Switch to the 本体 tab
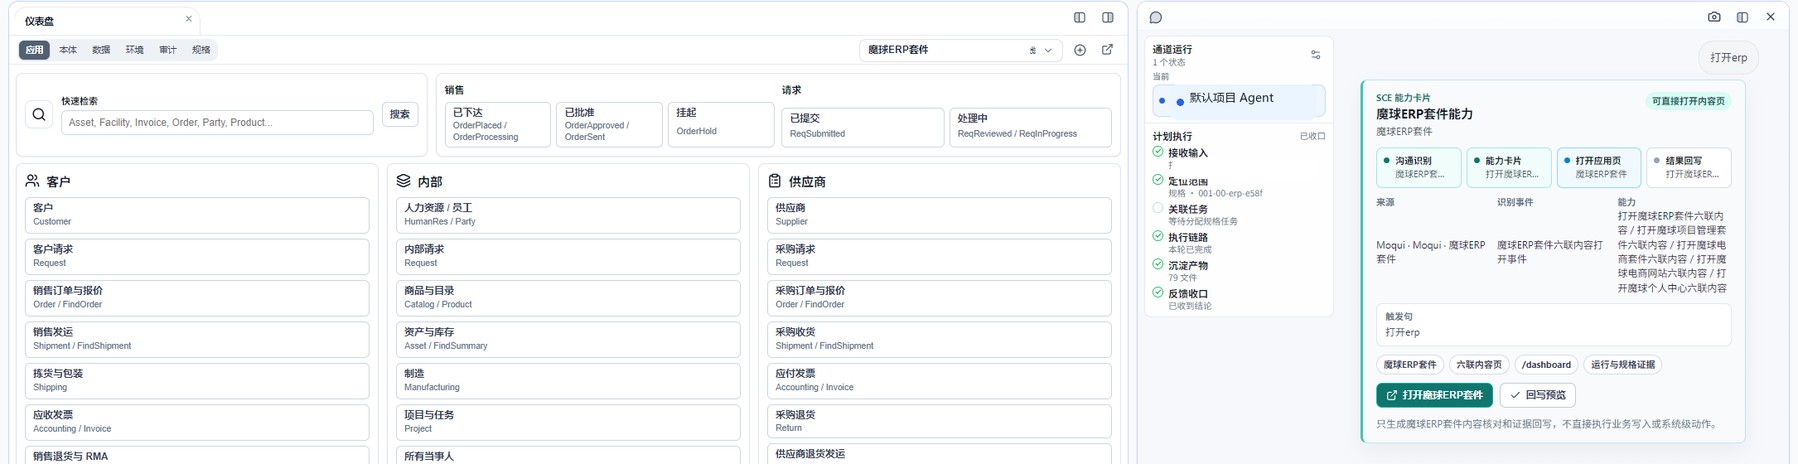The height and width of the screenshot is (464, 1798). (68, 50)
